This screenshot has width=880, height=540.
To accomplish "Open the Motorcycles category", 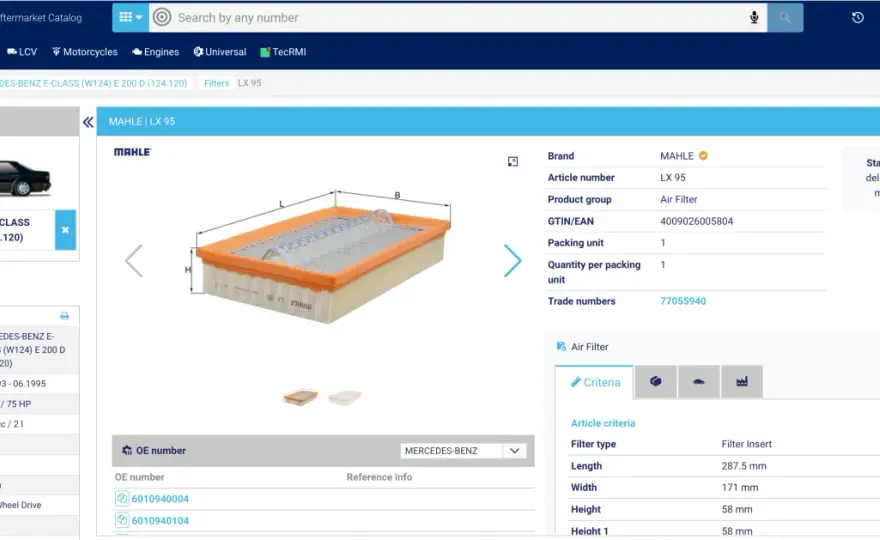I will 85,52.
